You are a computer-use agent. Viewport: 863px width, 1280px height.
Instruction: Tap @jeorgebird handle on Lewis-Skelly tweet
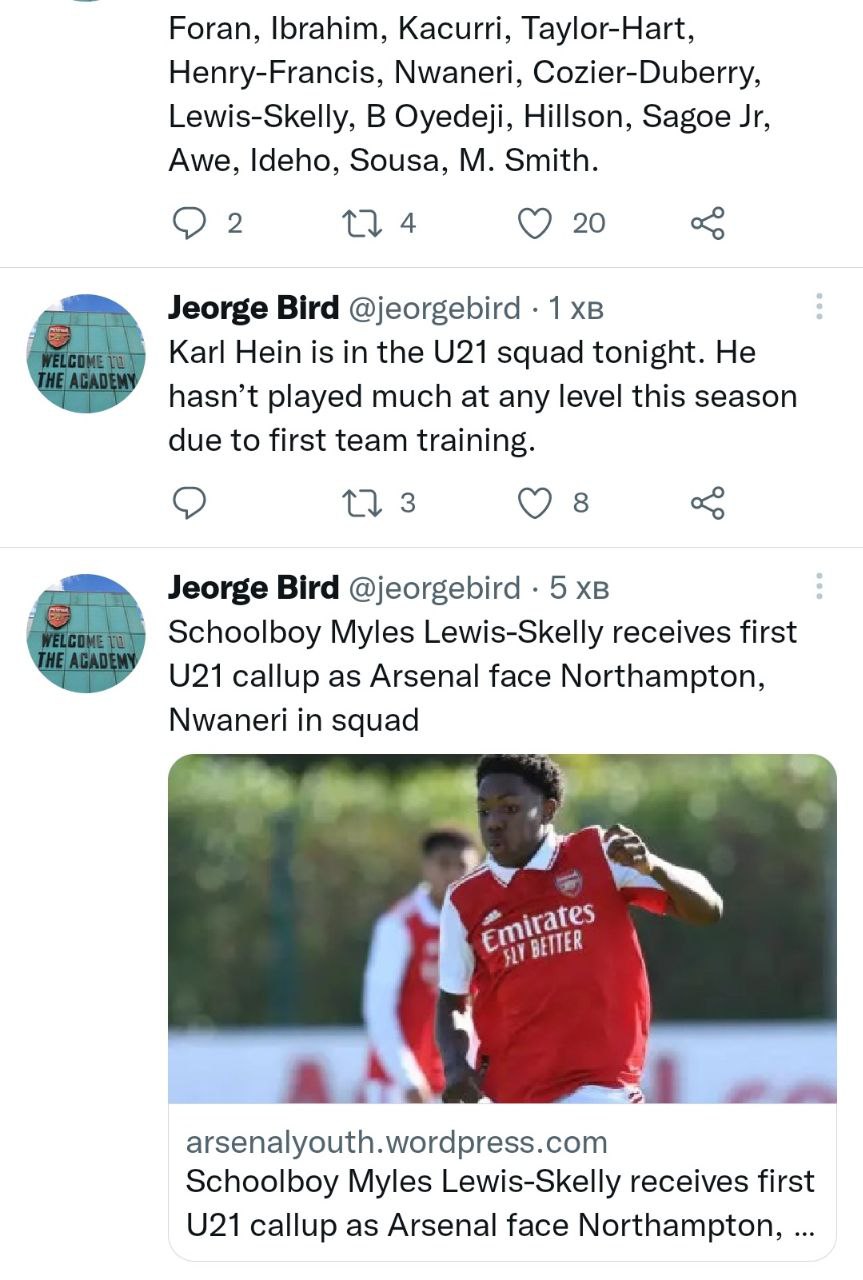tap(433, 589)
